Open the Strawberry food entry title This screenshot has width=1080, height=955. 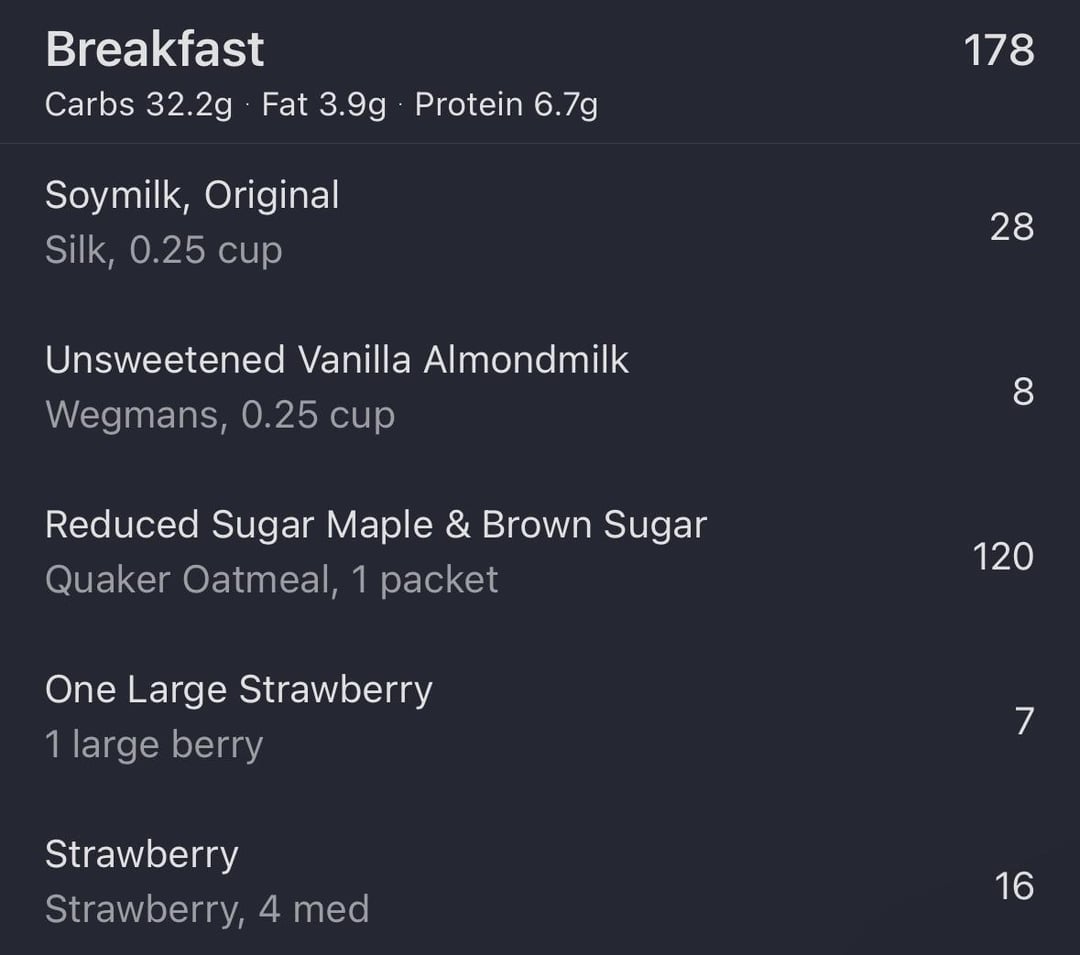click(x=142, y=854)
